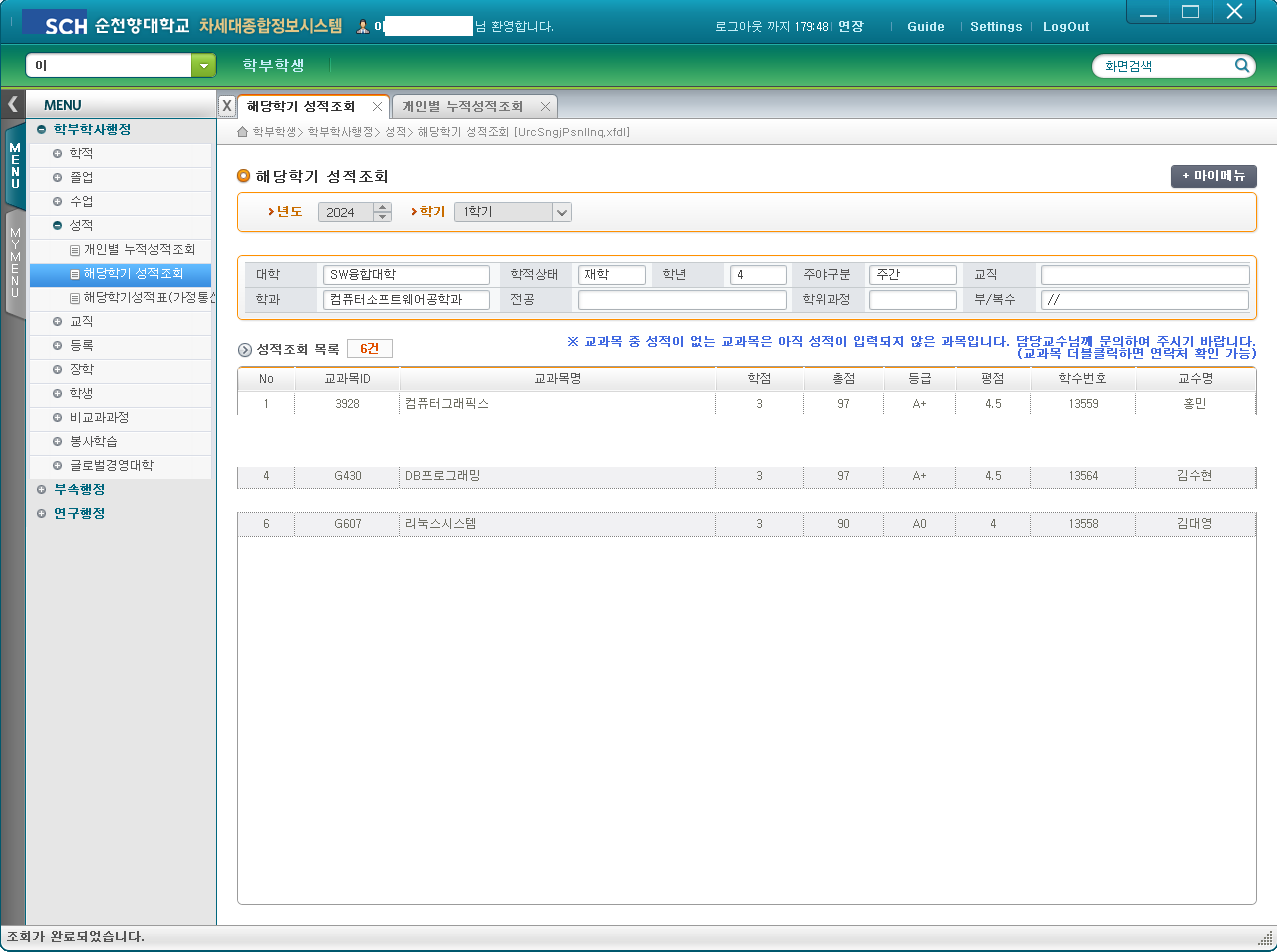Close the 개인별 누적성적조회 tab
This screenshot has width=1277, height=952.
coord(545,106)
